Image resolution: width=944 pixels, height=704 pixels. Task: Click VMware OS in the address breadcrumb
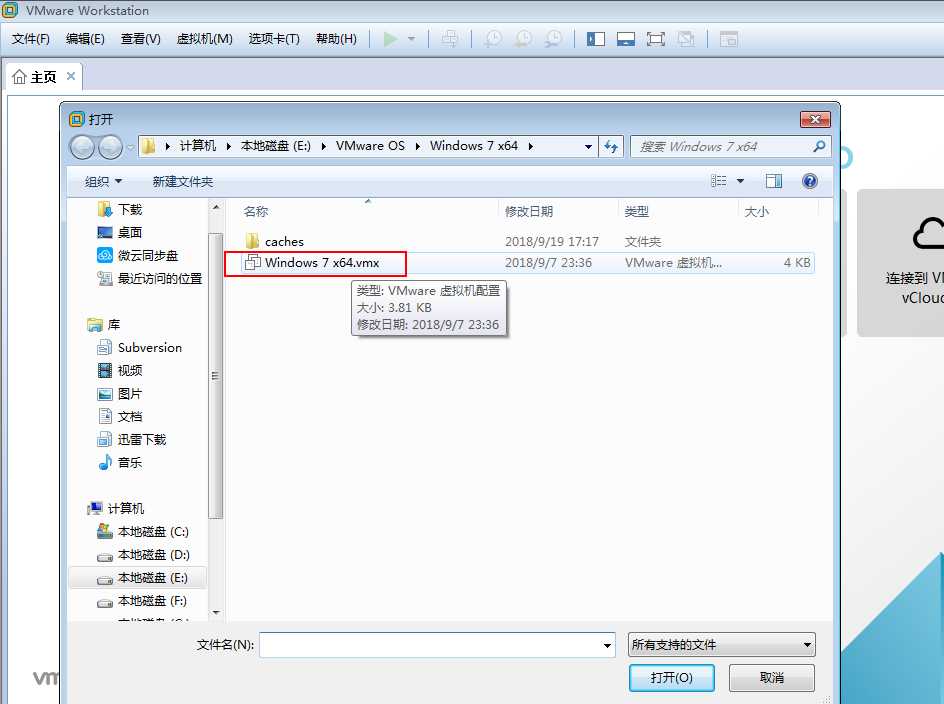coord(370,146)
